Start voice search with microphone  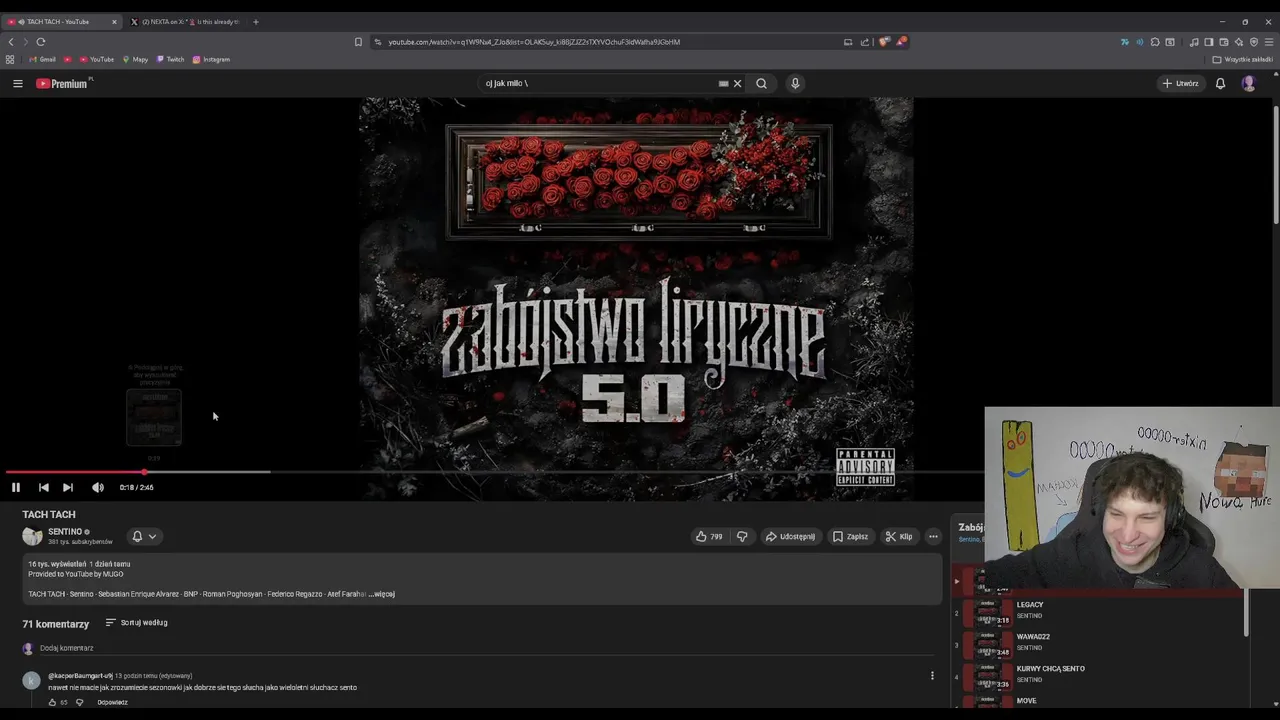(795, 83)
